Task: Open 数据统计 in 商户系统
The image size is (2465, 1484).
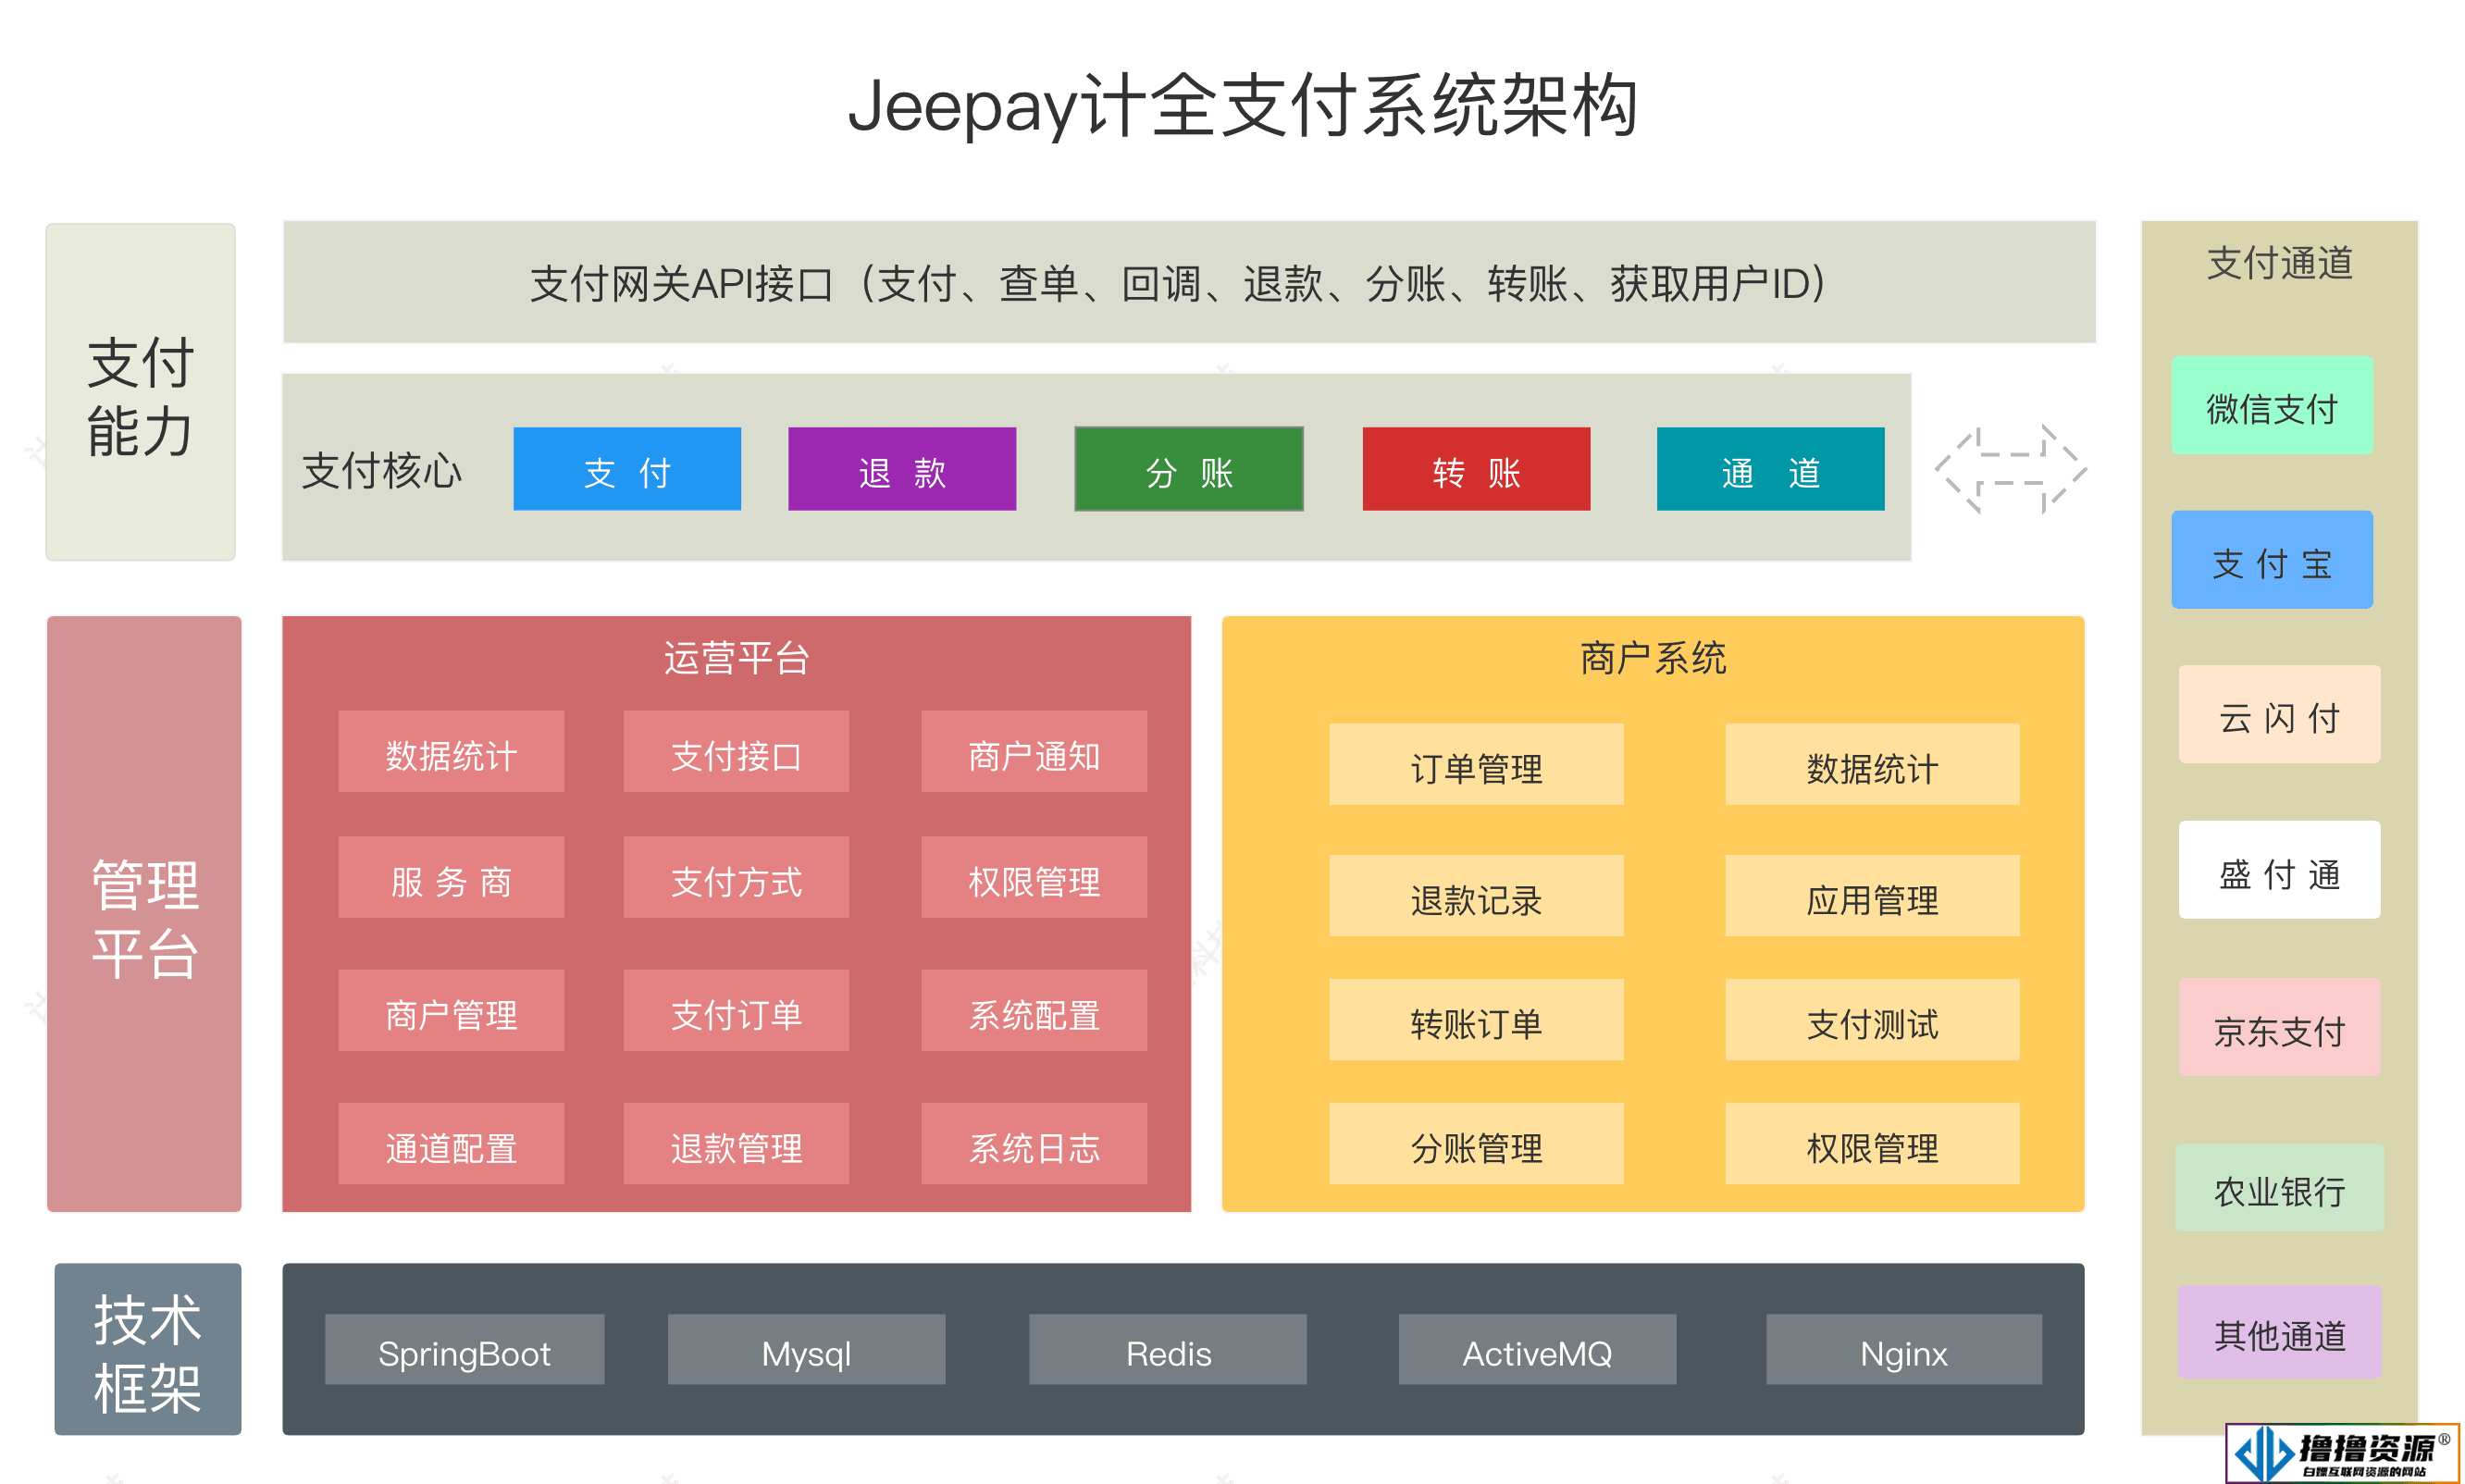Action: tap(1872, 764)
